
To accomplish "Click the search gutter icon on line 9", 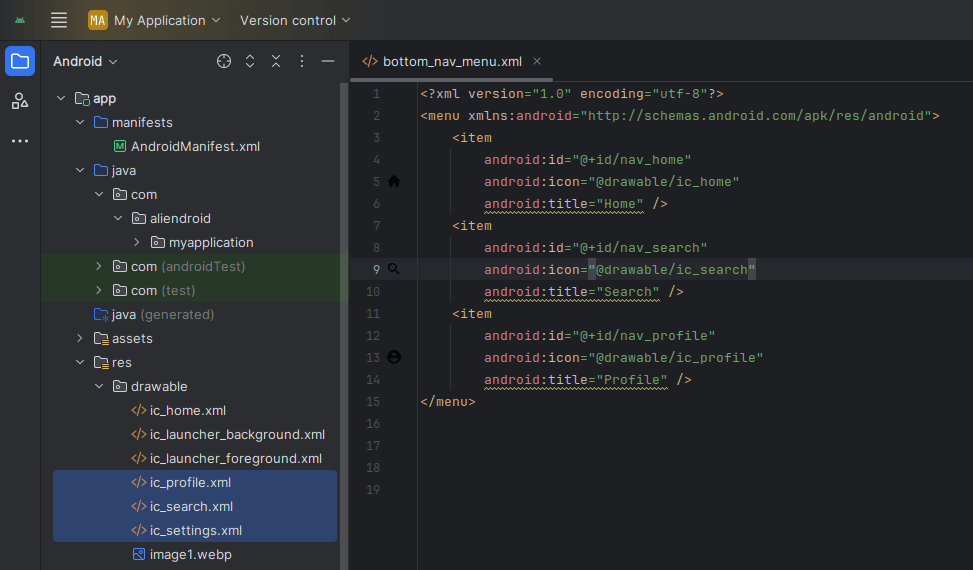I will (x=393, y=269).
